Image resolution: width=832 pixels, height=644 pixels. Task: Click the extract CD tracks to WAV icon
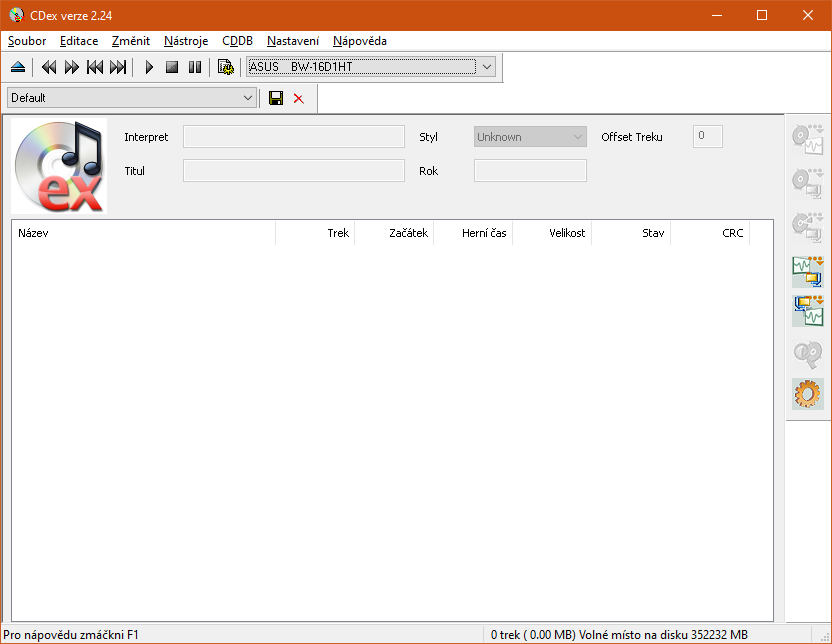click(808, 139)
